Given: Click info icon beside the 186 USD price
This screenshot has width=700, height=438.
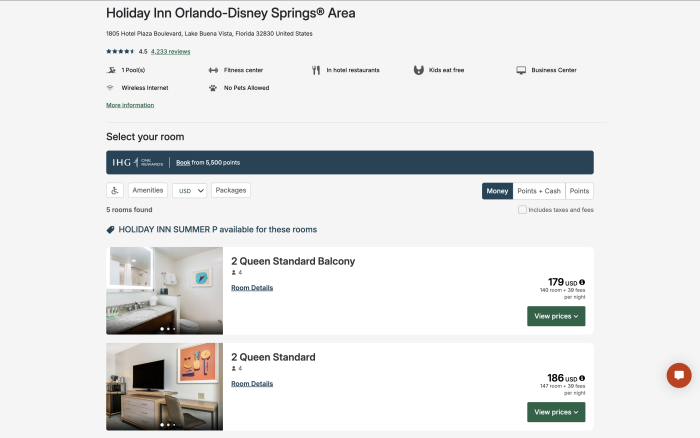Looking at the screenshot, I should tap(582, 378).
